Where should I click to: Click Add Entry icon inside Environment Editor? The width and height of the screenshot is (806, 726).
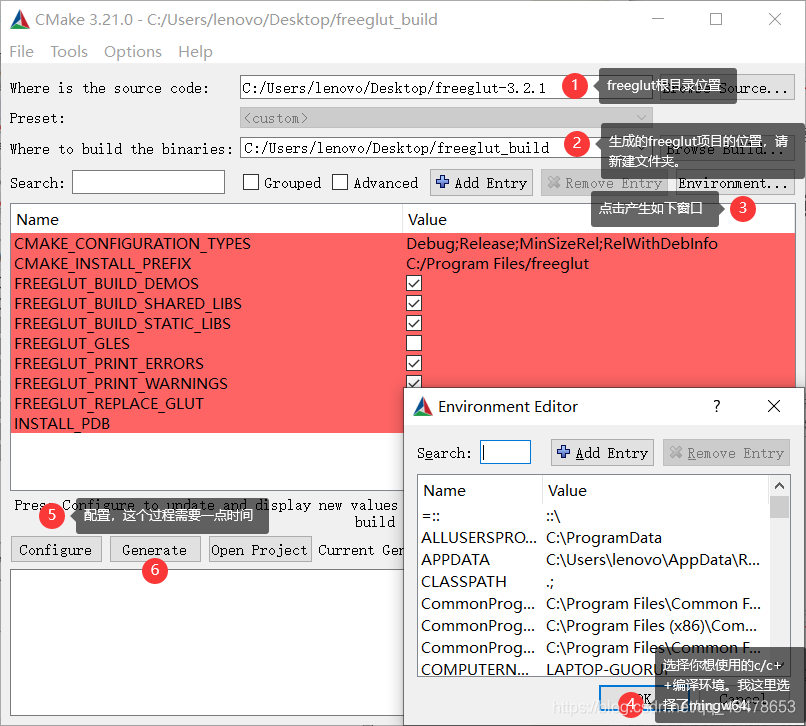tap(562, 452)
